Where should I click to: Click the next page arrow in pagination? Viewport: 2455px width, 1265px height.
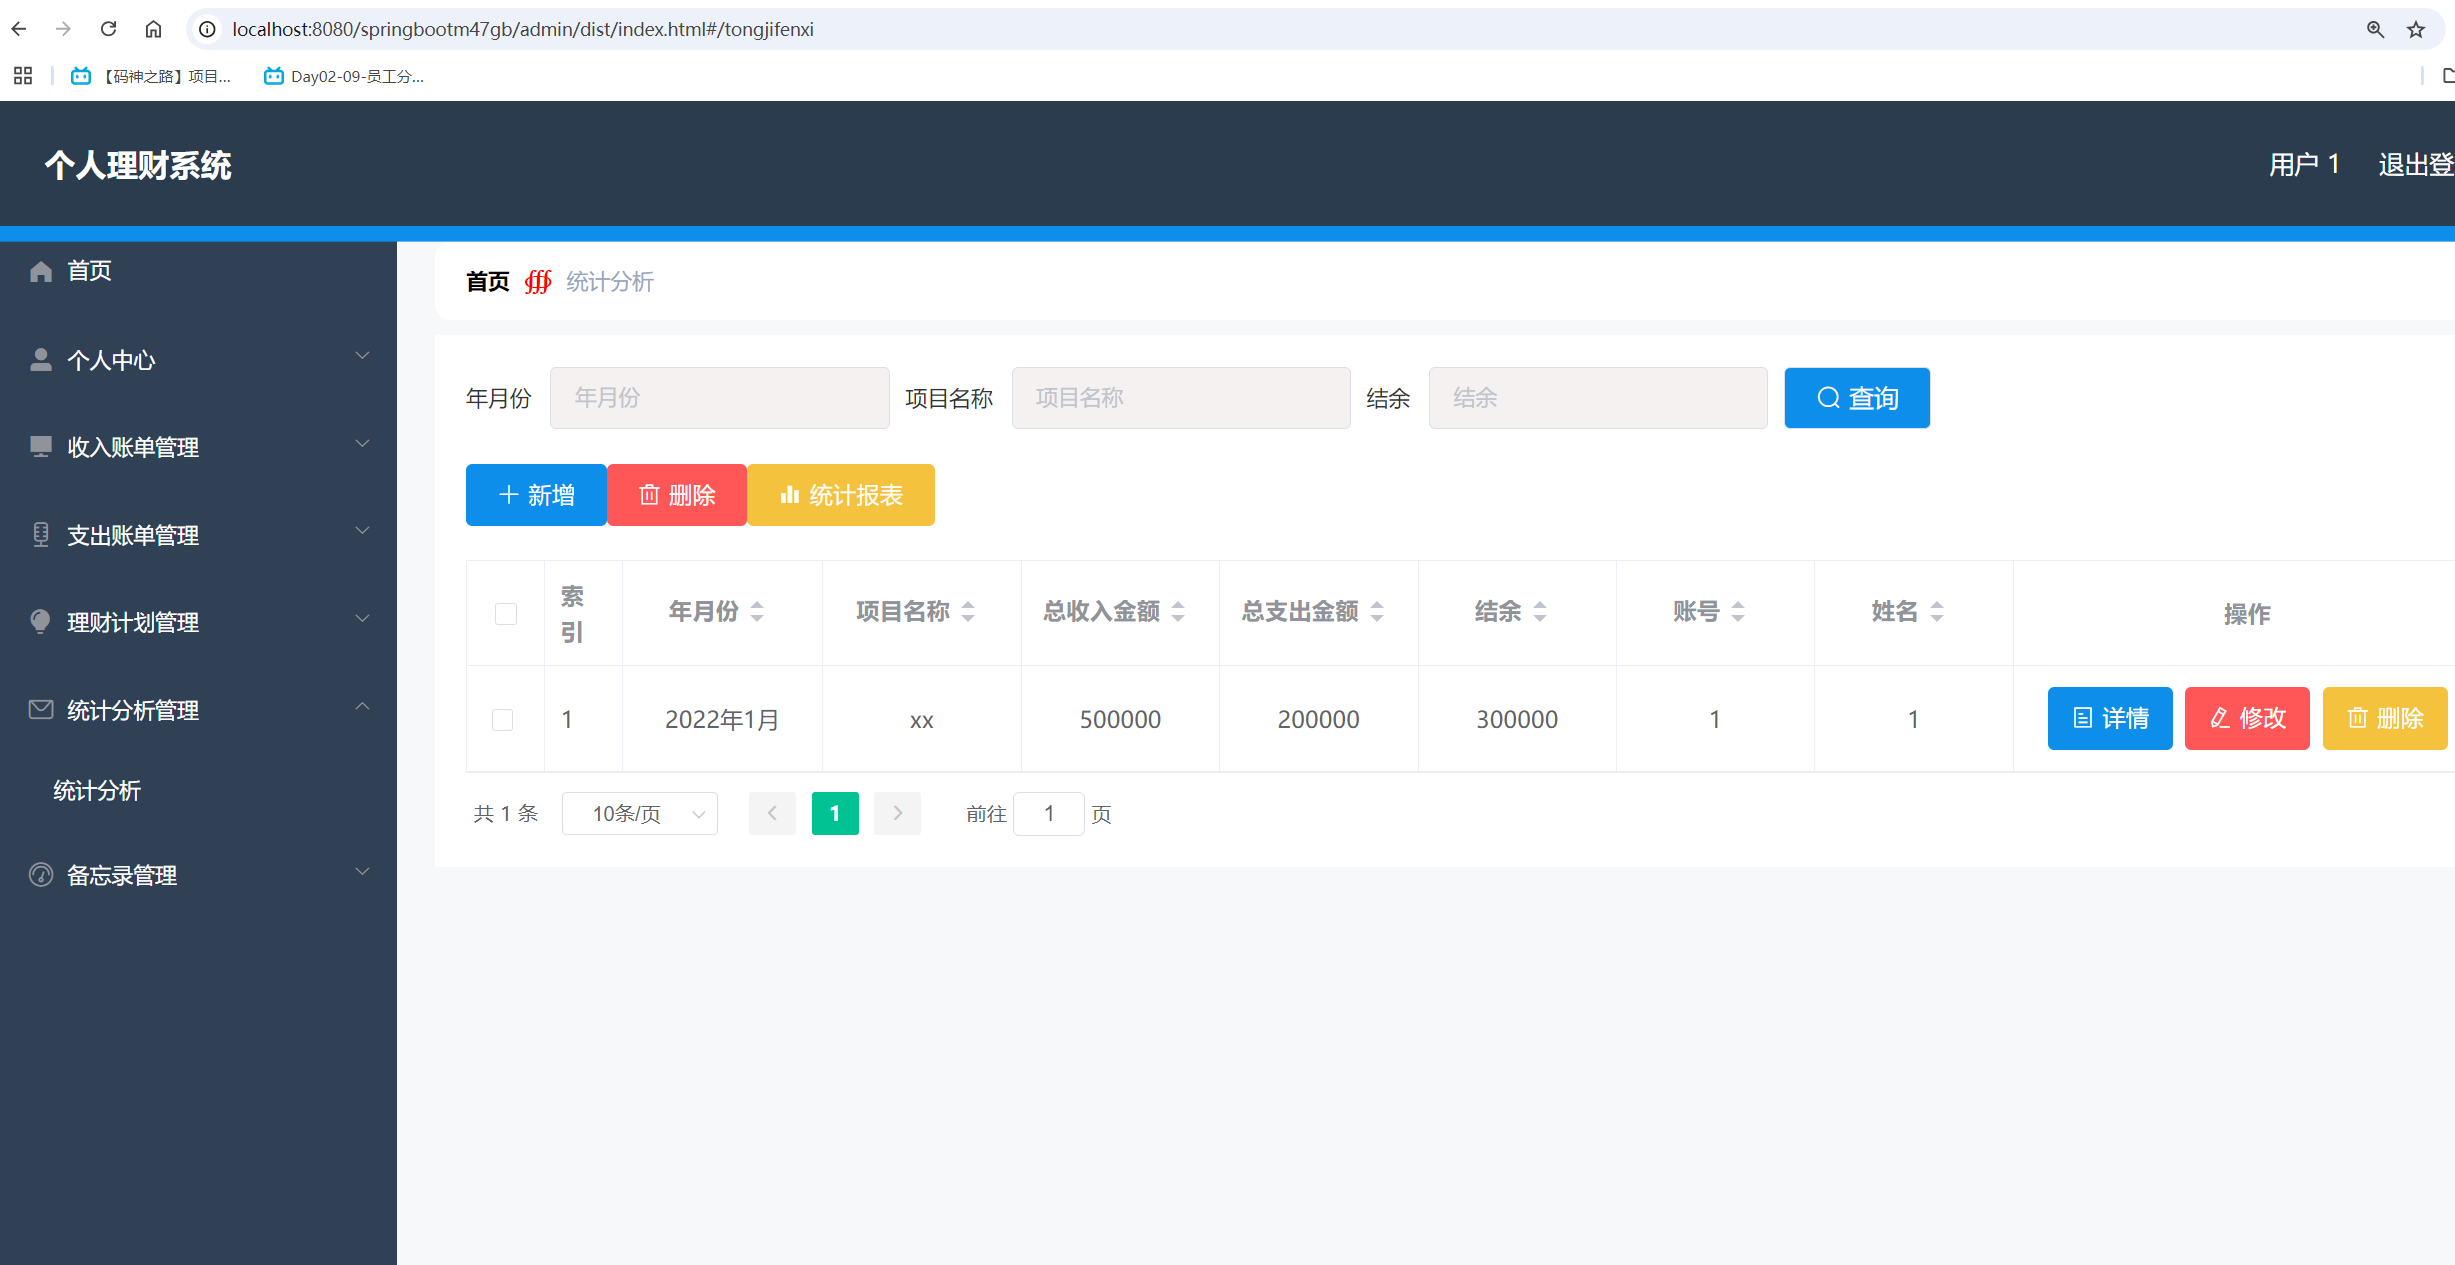pos(897,813)
